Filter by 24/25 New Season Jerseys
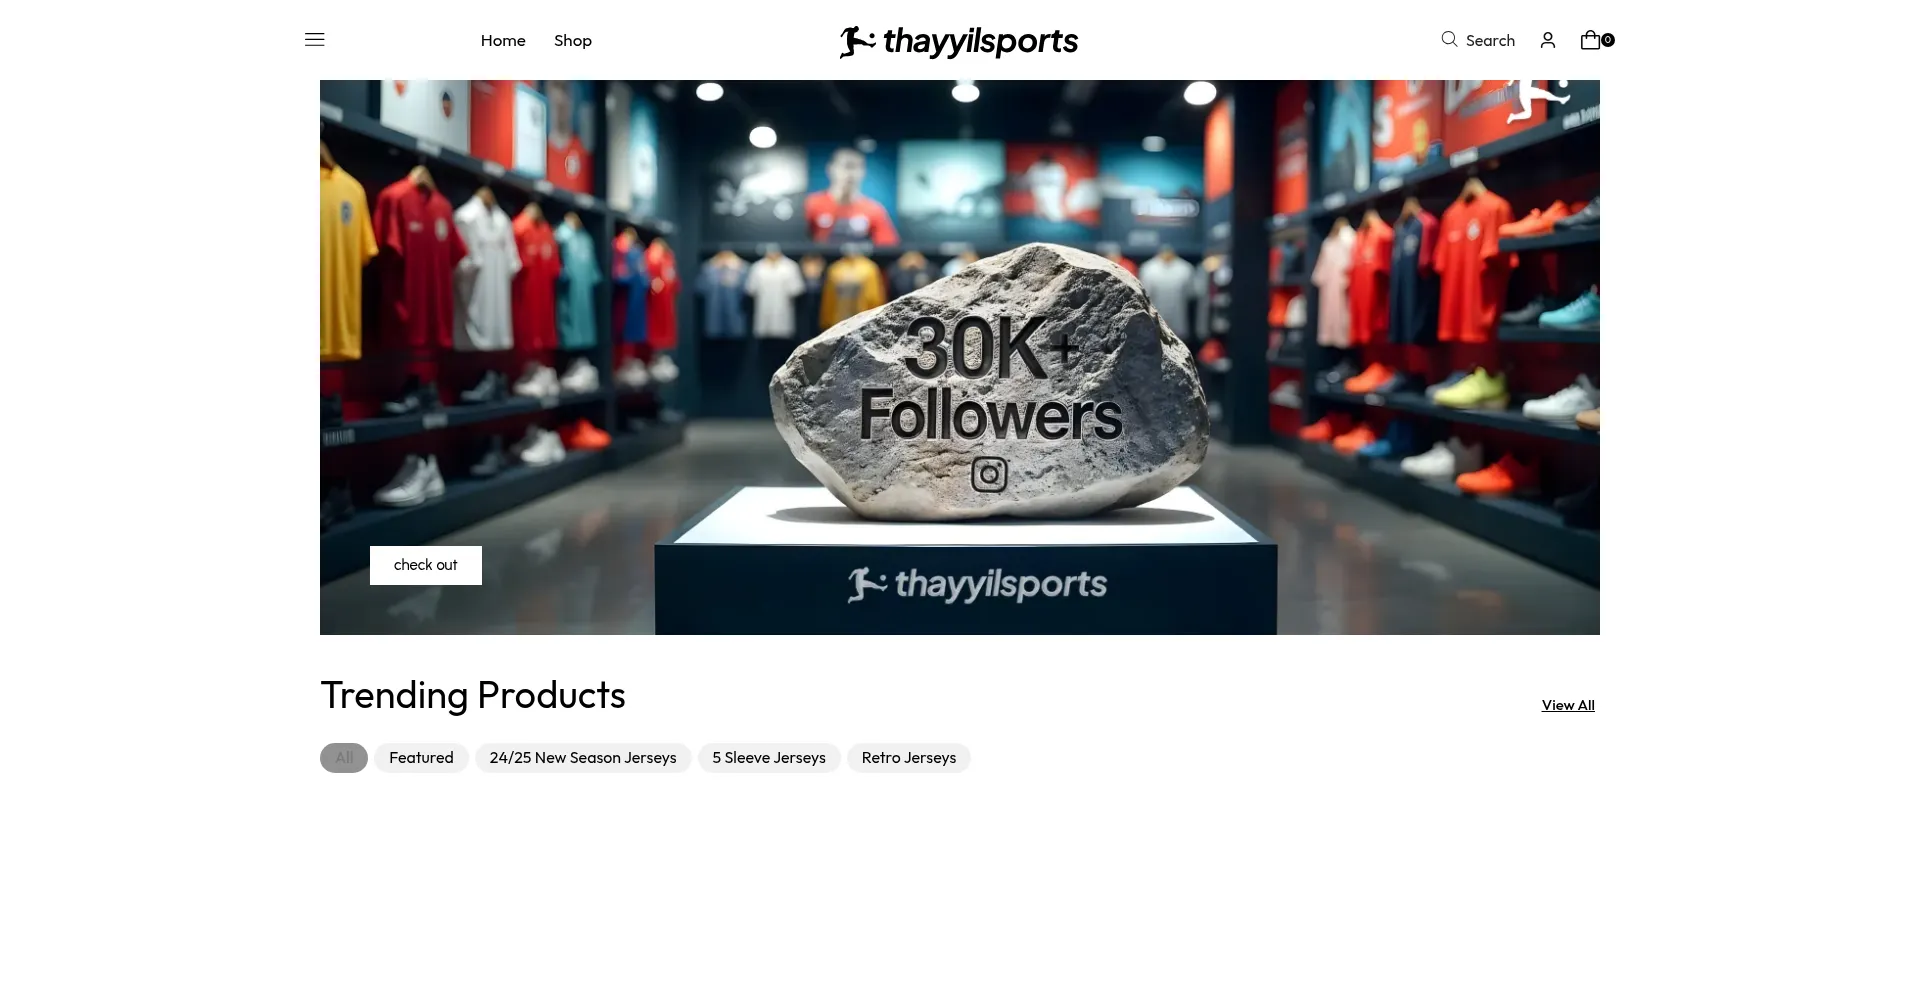The image size is (1920, 993). (583, 758)
